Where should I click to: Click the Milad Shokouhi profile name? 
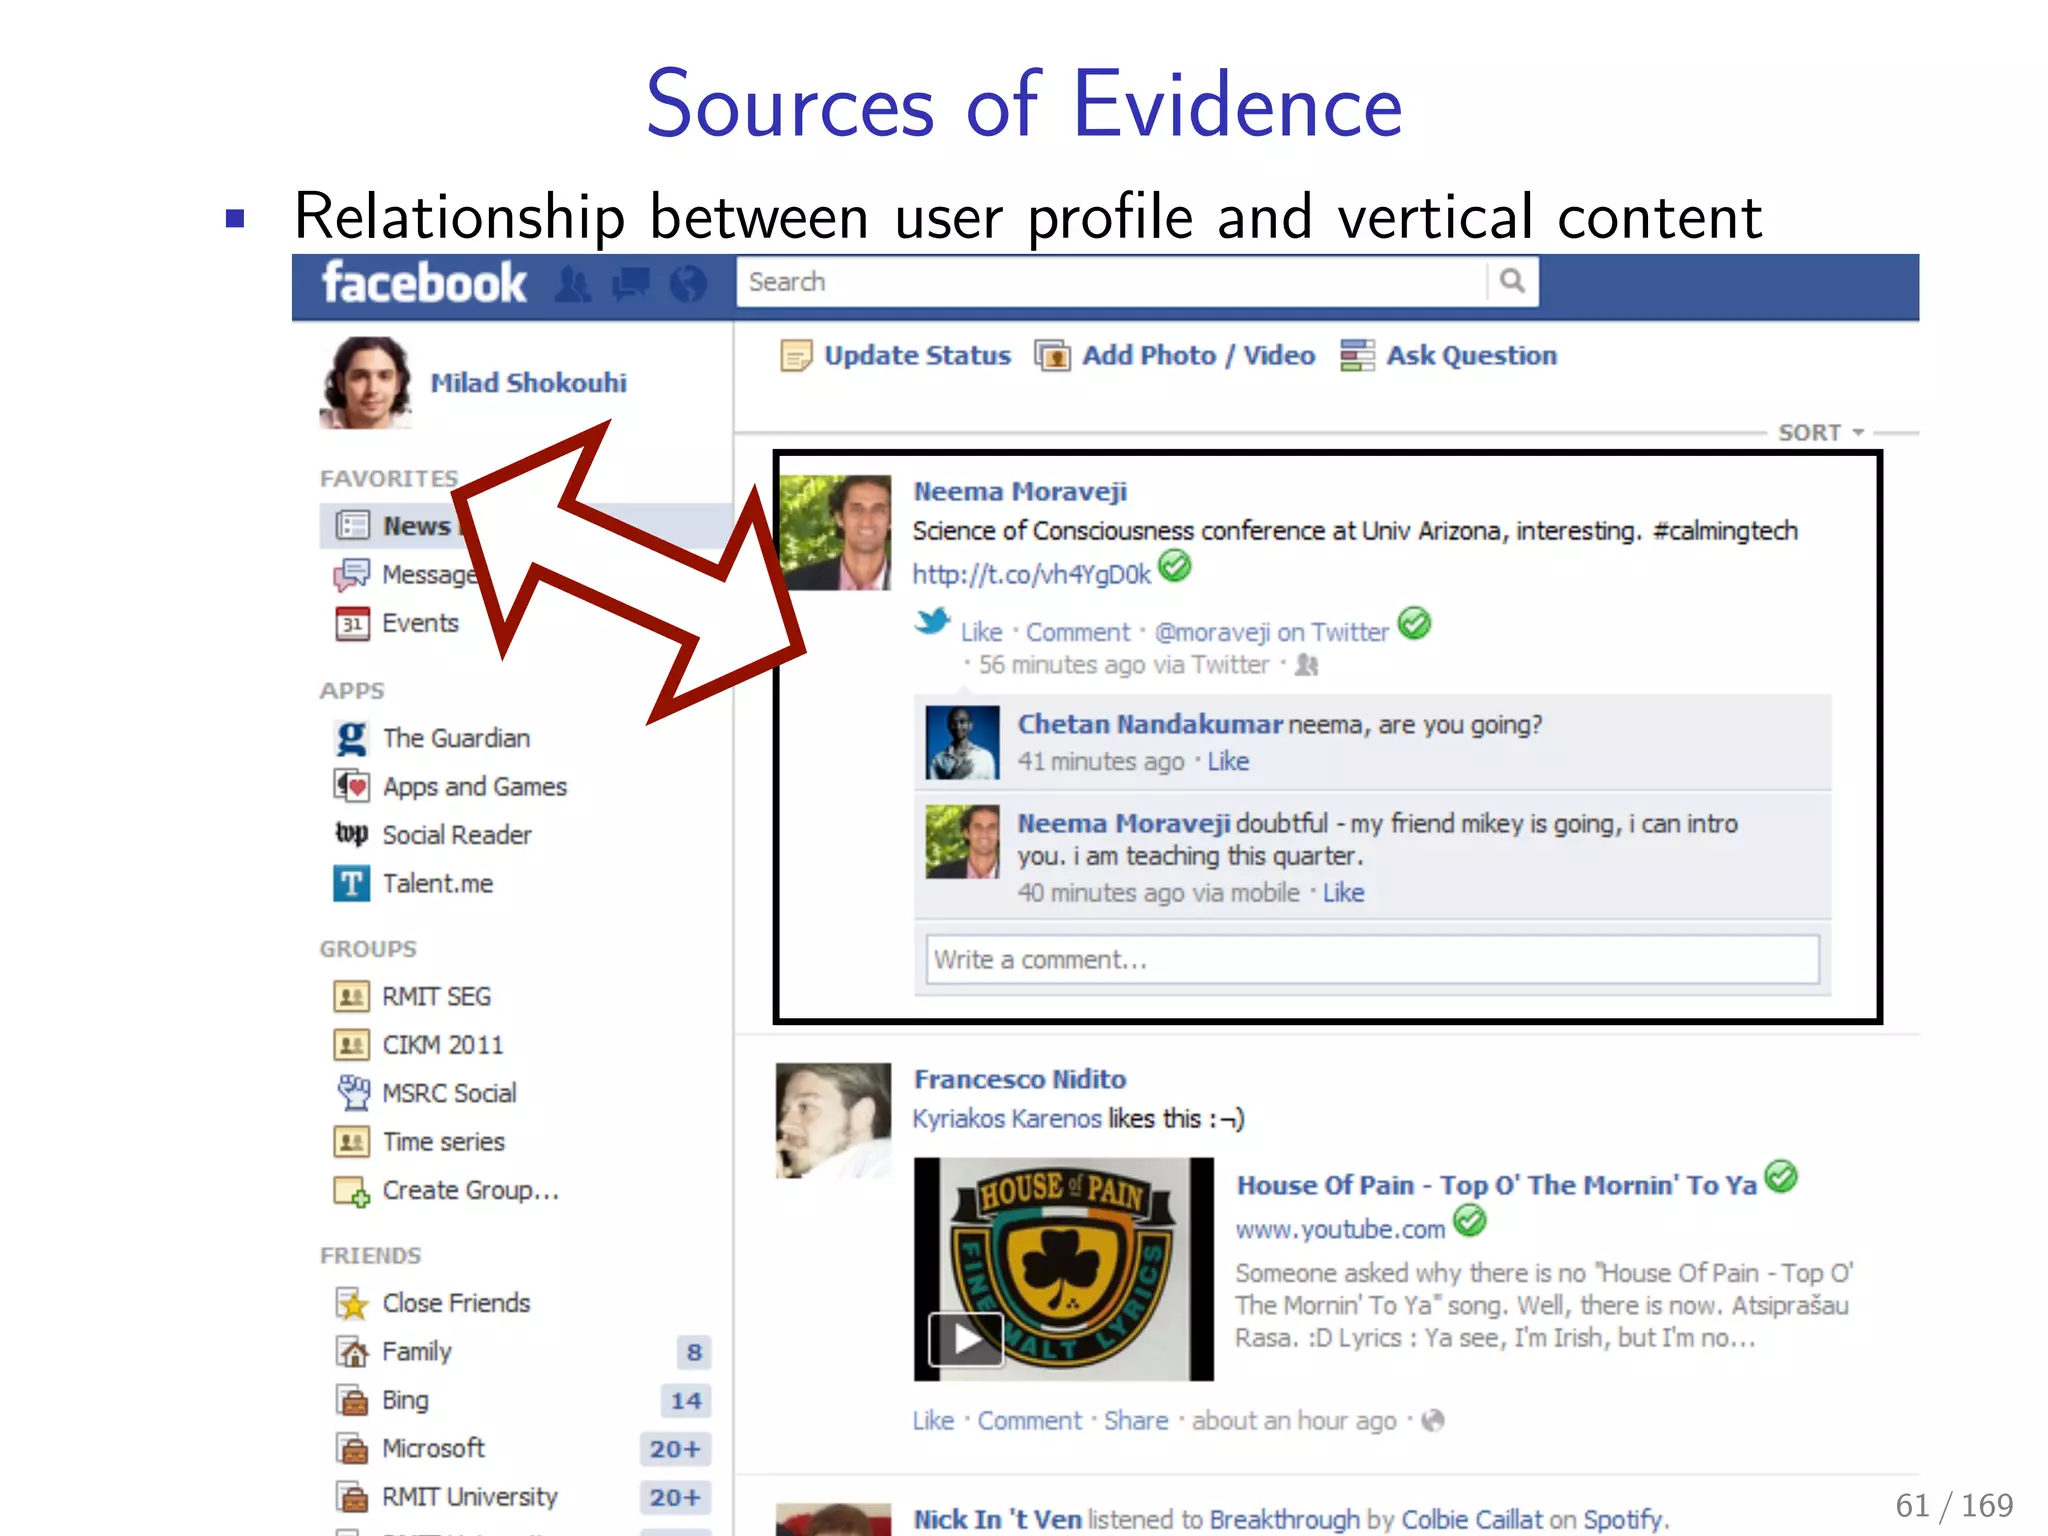point(529,383)
